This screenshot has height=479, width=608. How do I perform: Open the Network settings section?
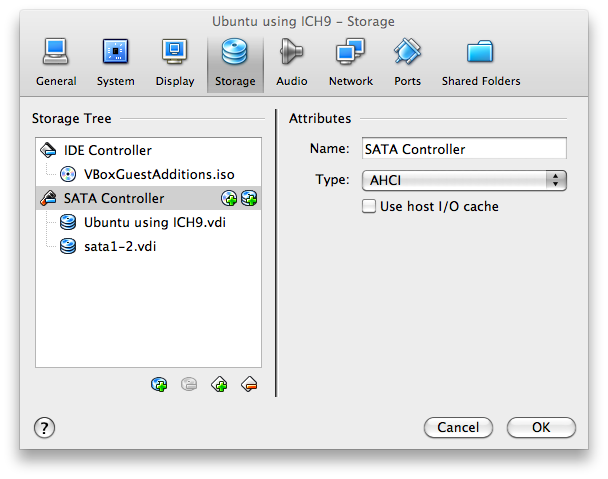(x=350, y=62)
